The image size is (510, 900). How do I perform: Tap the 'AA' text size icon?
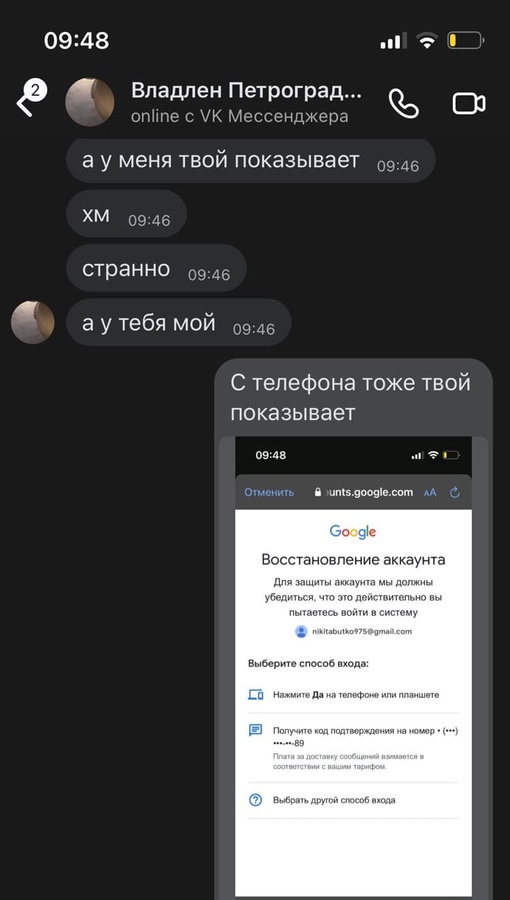(430, 492)
